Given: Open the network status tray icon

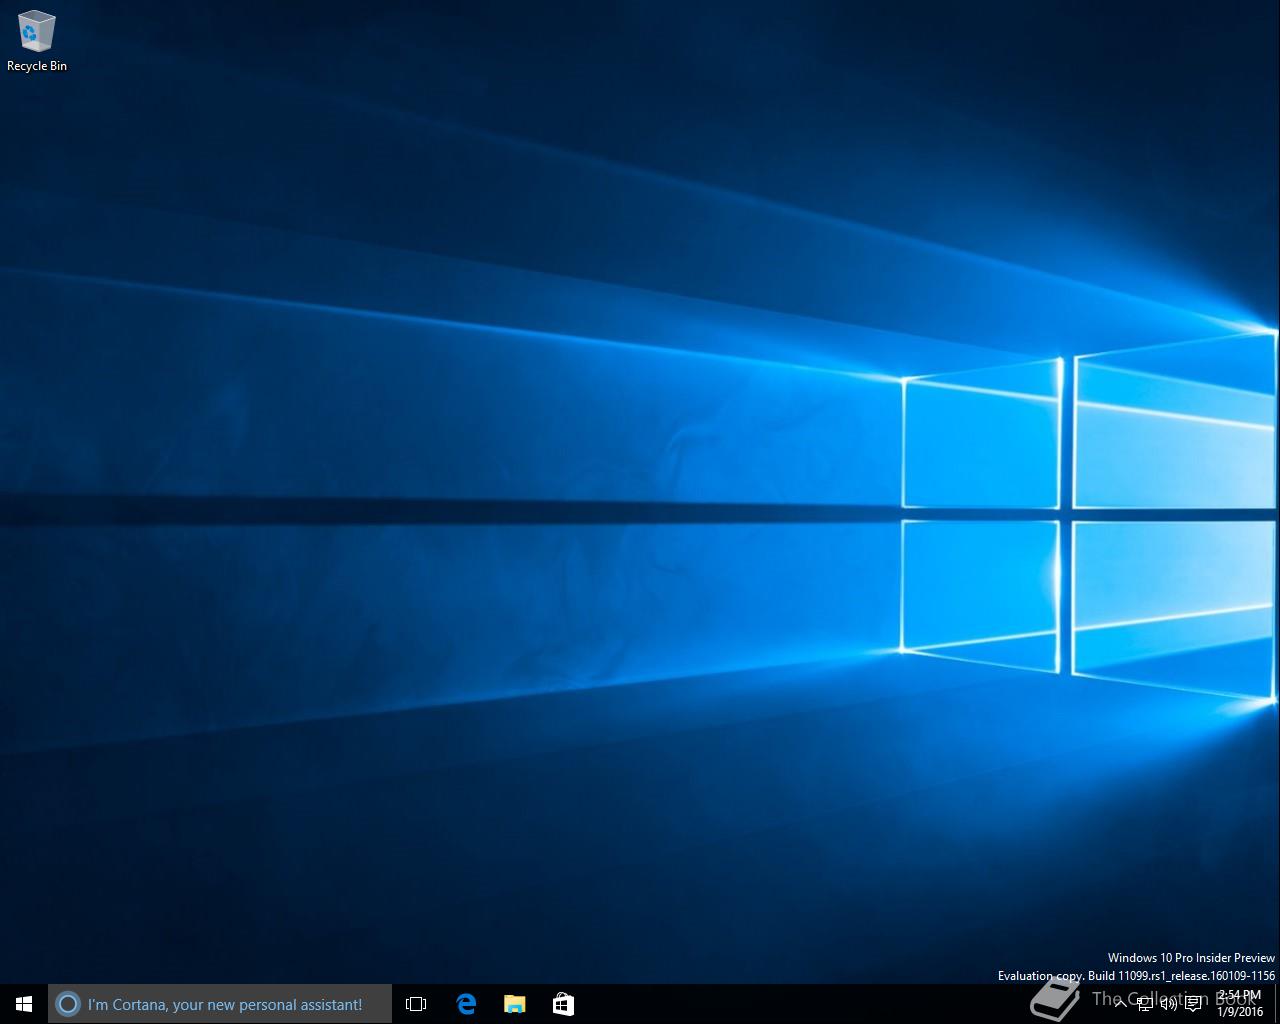Looking at the screenshot, I should pyautogui.click(x=1145, y=1003).
